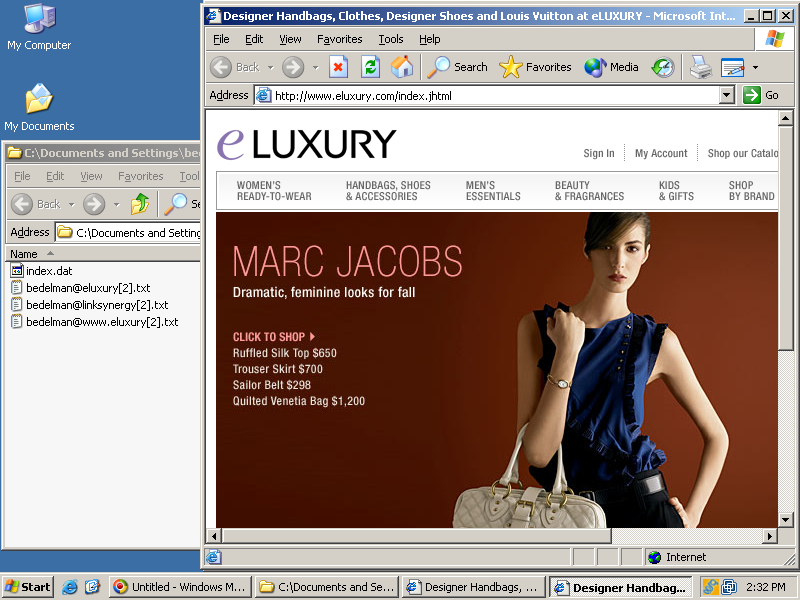
Task: Click the vertical scrollbar thumb in browser
Action: coord(785,238)
